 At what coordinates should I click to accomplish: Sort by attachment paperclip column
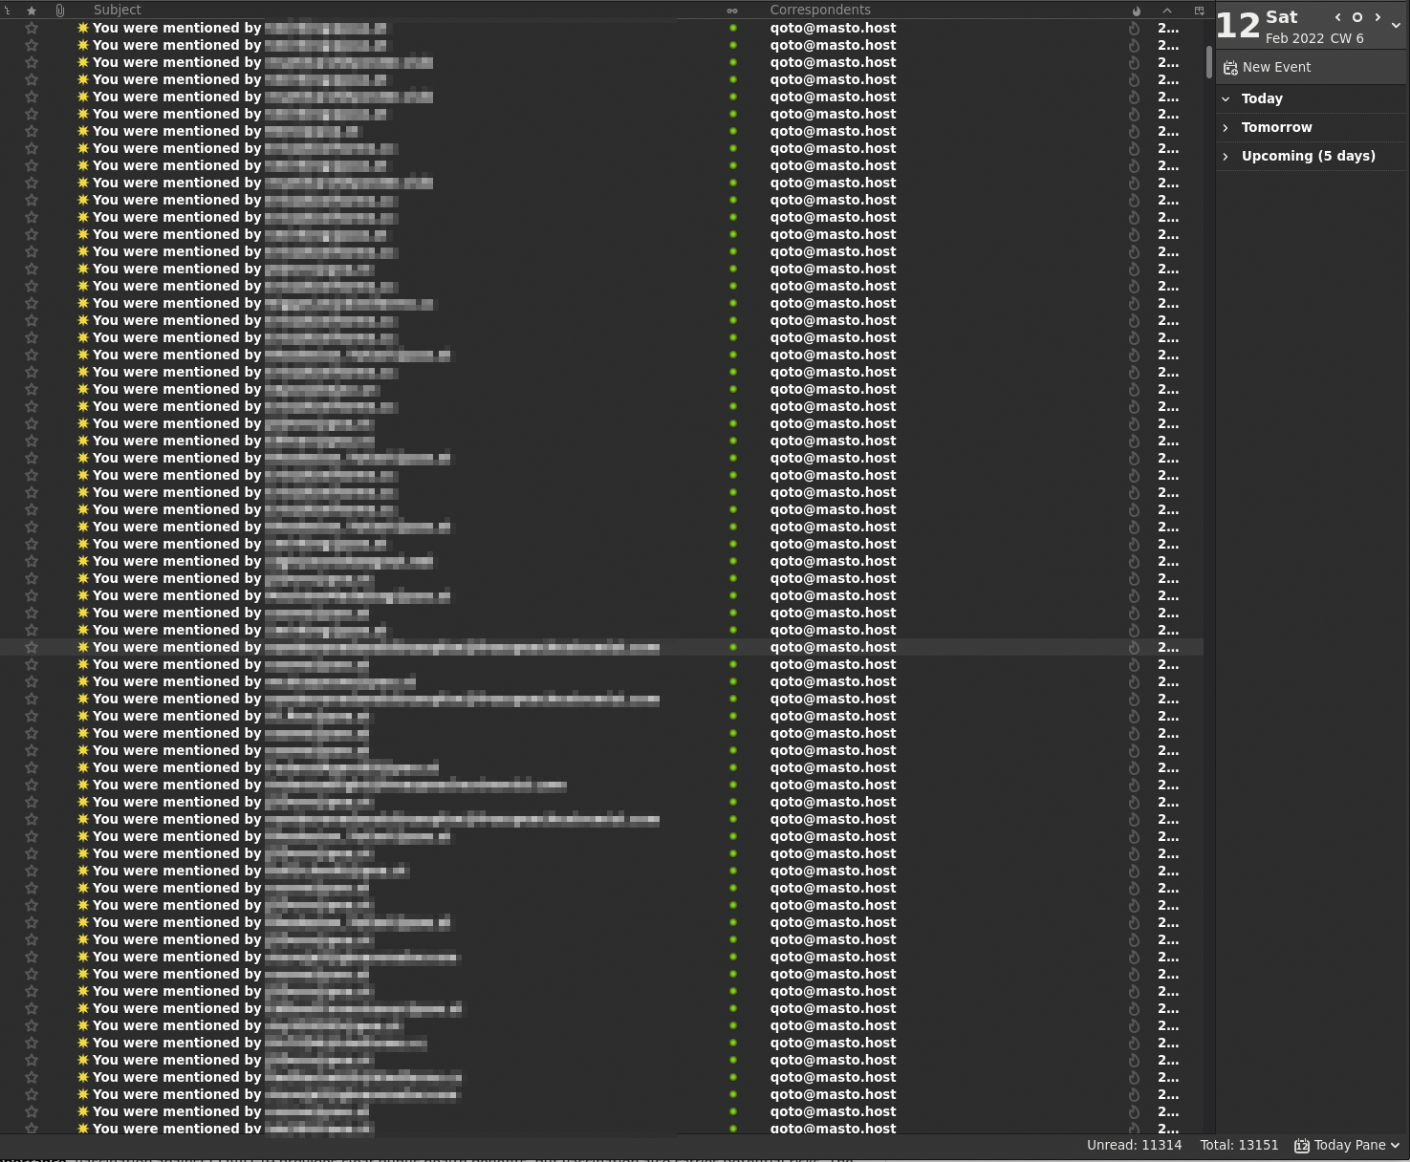click(60, 10)
